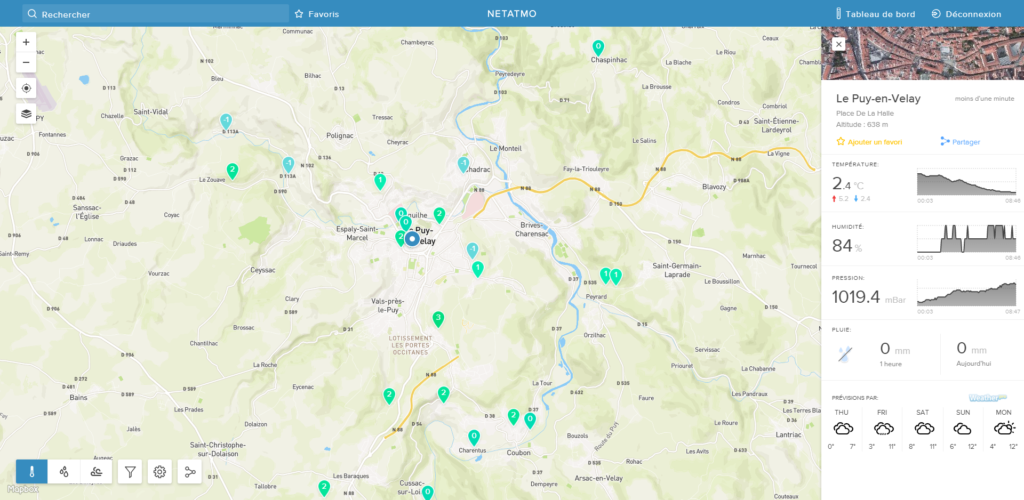Click the Le Puy-en-Velay station title
The width and height of the screenshot is (1024, 500).
click(x=878, y=99)
